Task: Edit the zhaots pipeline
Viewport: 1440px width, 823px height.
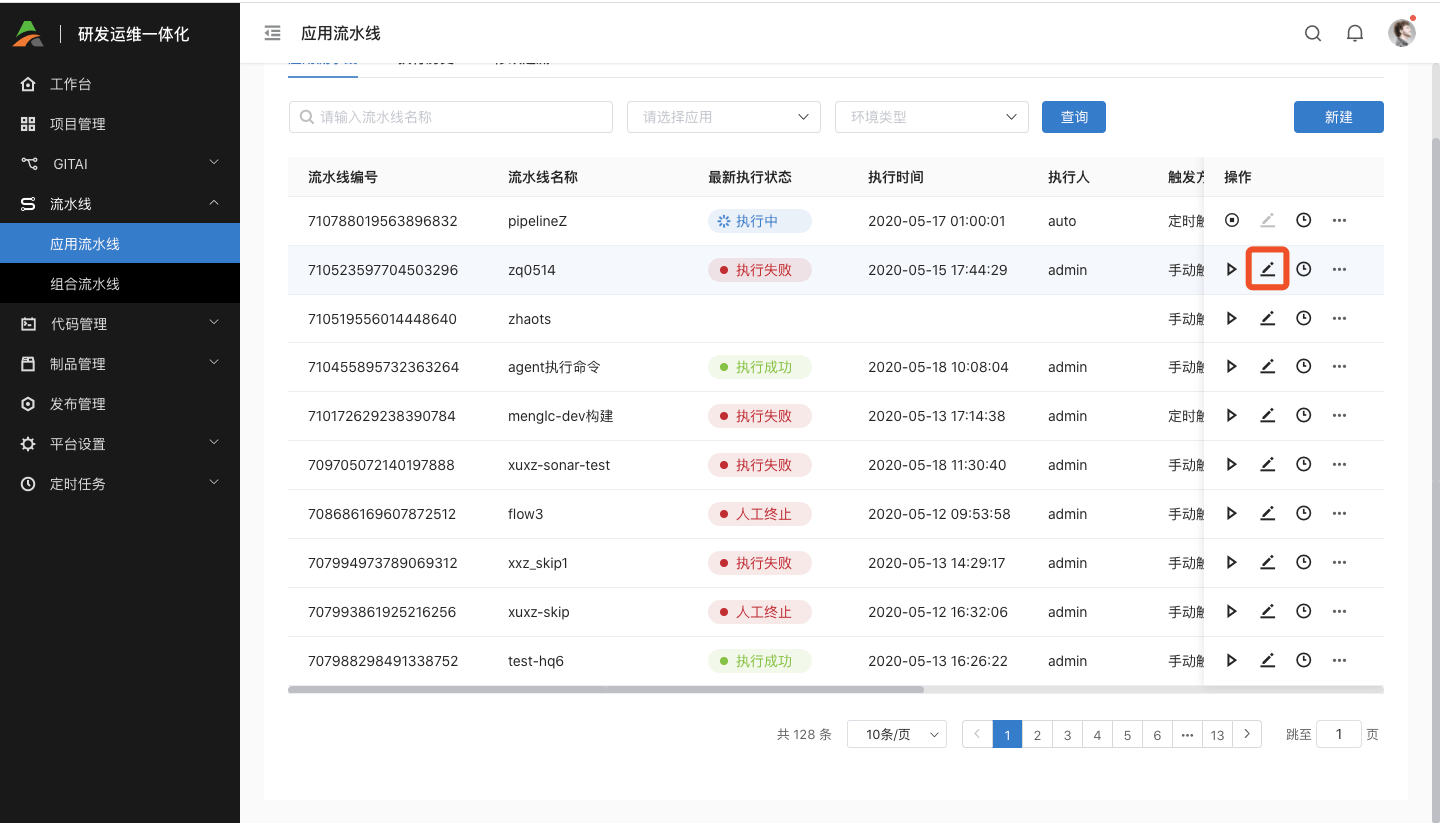Action: coord(1267,318)
